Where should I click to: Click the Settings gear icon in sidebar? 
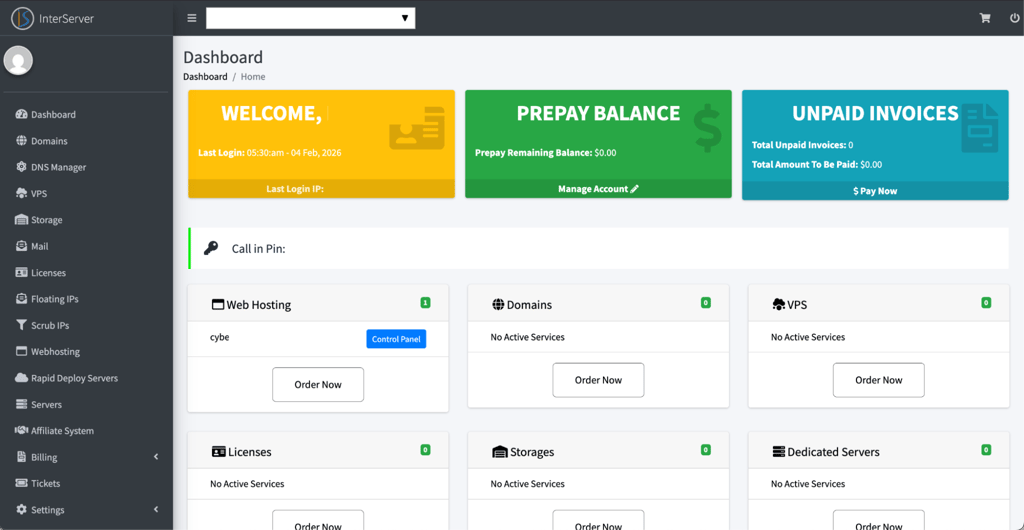click(21, 510)
